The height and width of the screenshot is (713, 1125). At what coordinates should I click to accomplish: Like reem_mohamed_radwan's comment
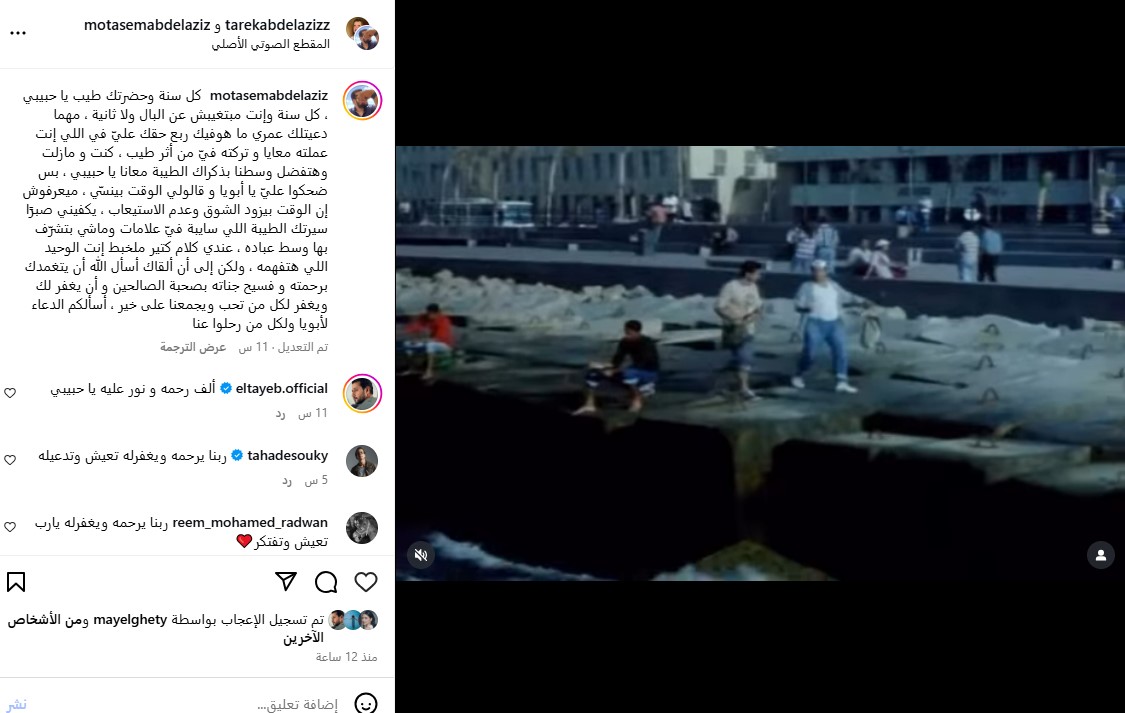pos(10,527)
